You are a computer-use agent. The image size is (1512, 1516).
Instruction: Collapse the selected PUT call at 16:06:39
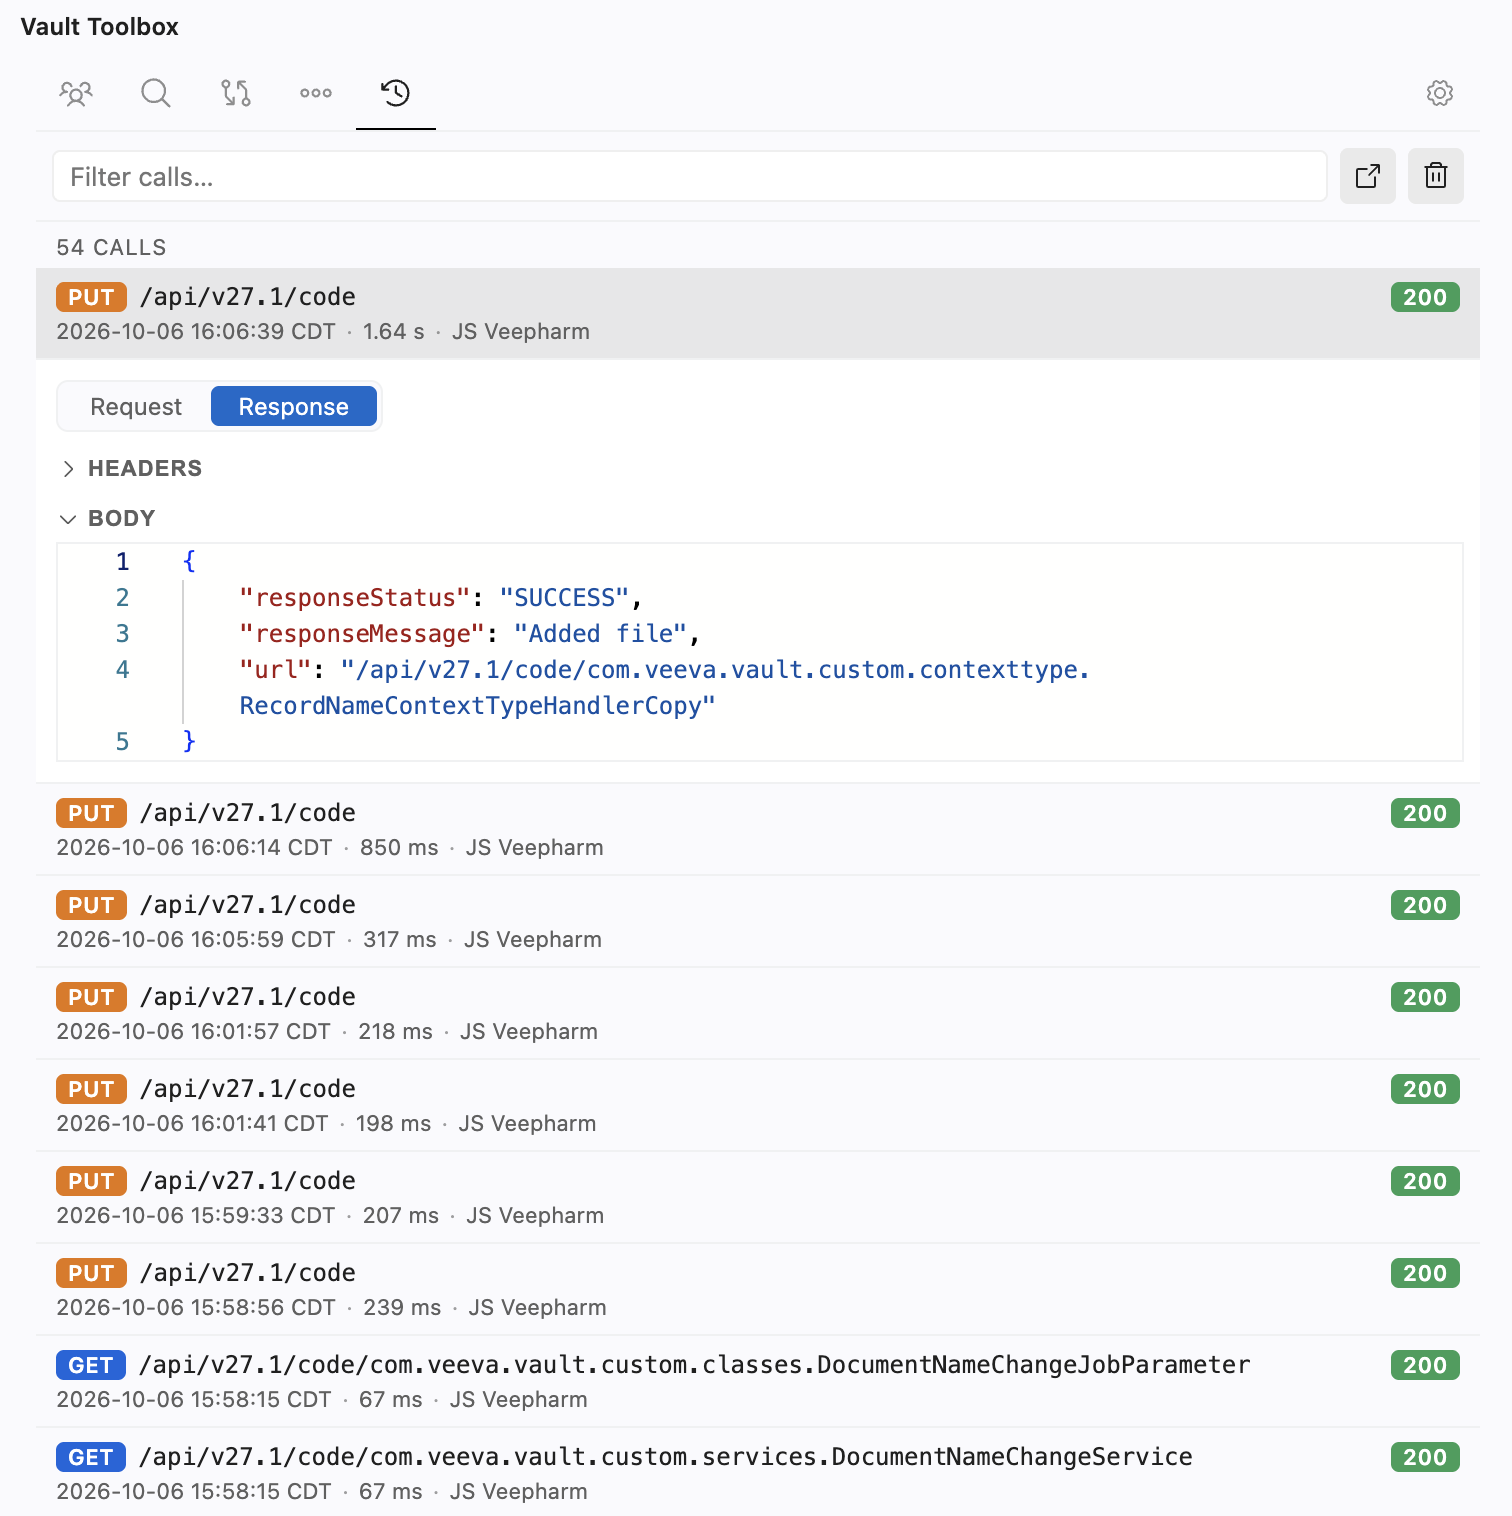[758, 313]
